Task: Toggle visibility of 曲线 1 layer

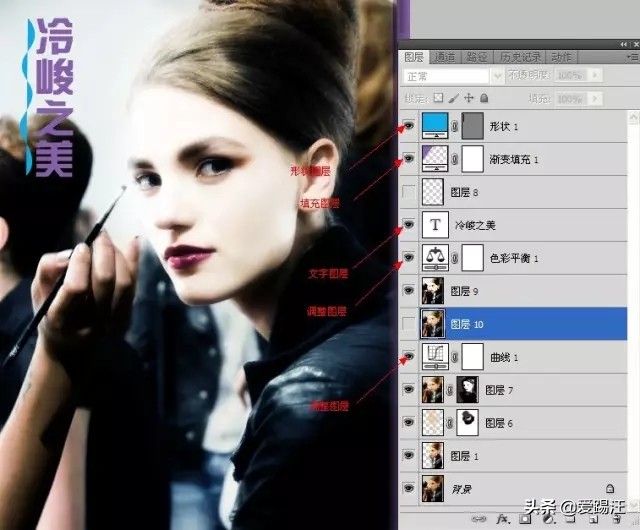Action: coord(408,356)
